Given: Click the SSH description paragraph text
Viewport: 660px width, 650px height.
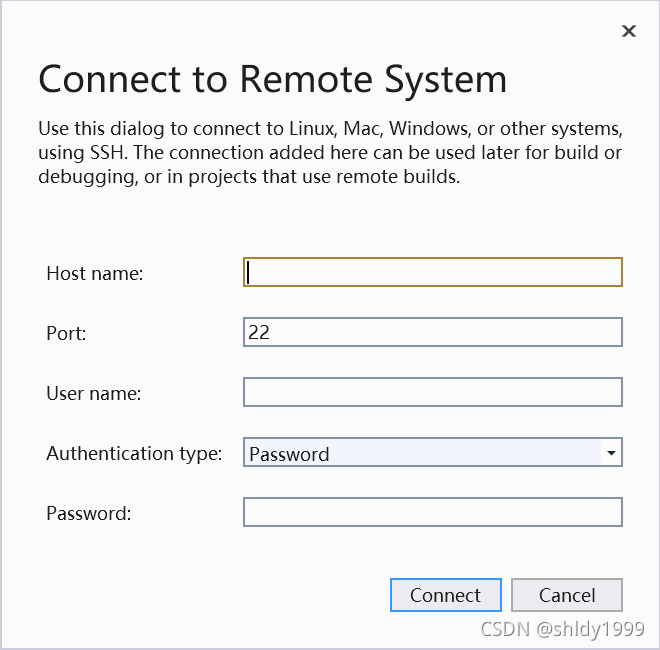Looking at the screenshot, I should click(330, 152).
